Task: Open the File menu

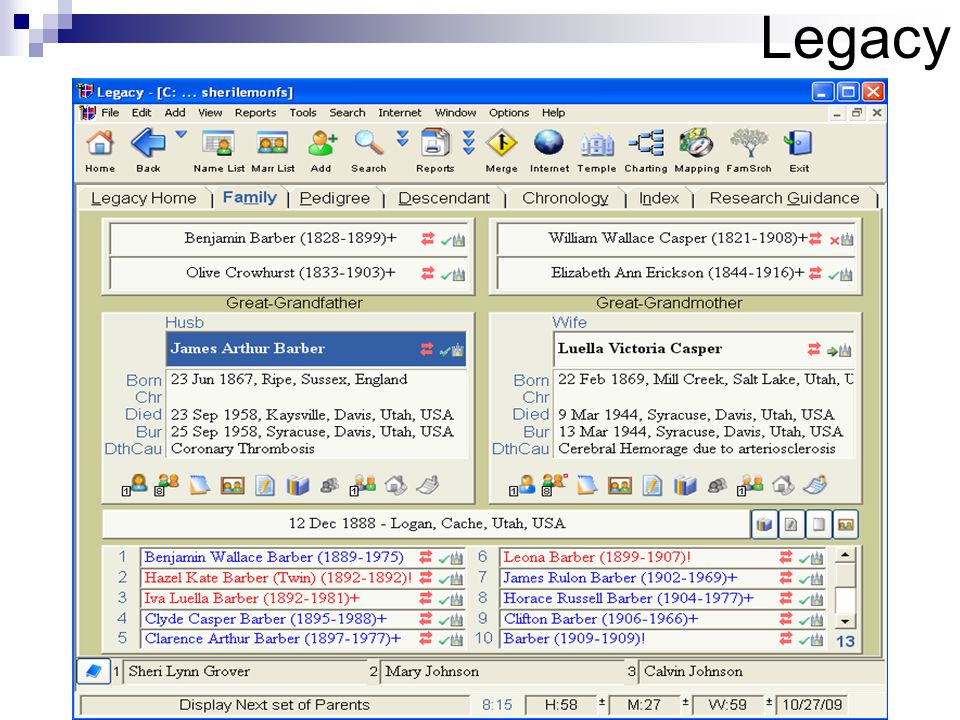Action: [110, 113]
